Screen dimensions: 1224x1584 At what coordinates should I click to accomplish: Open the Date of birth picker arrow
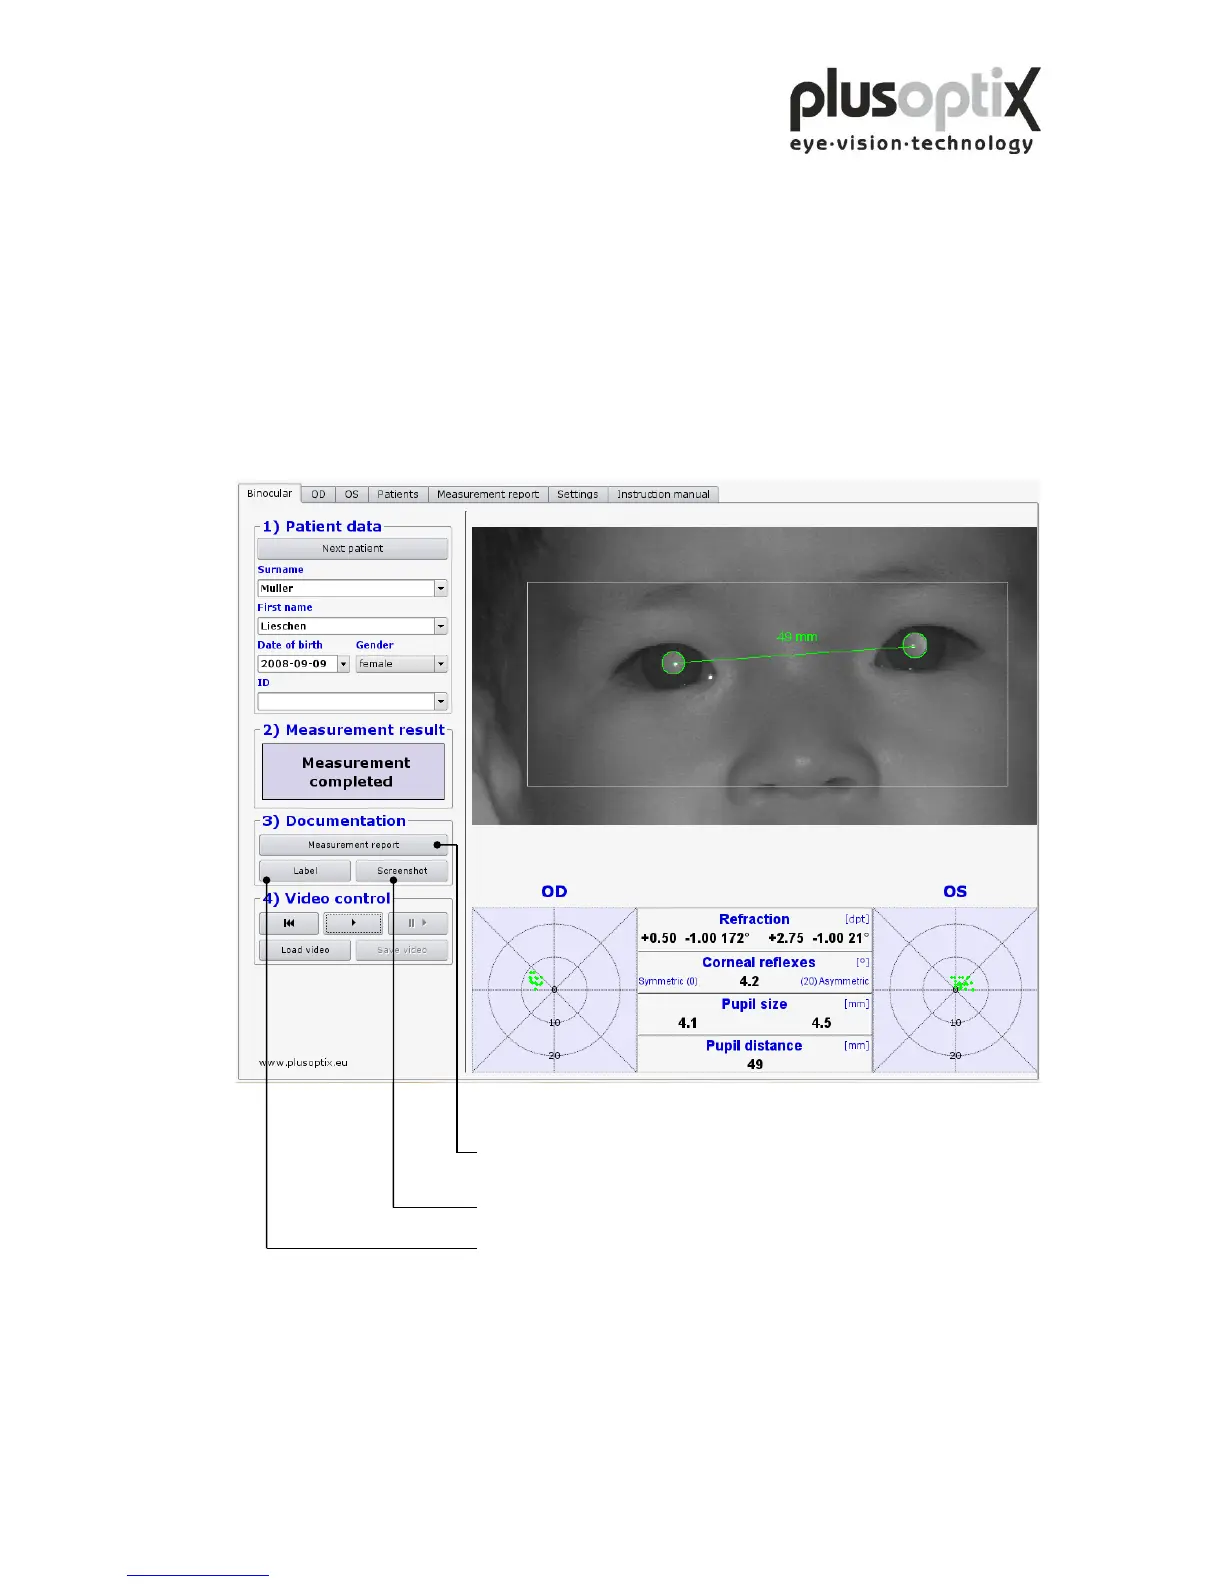coord(343,664)
